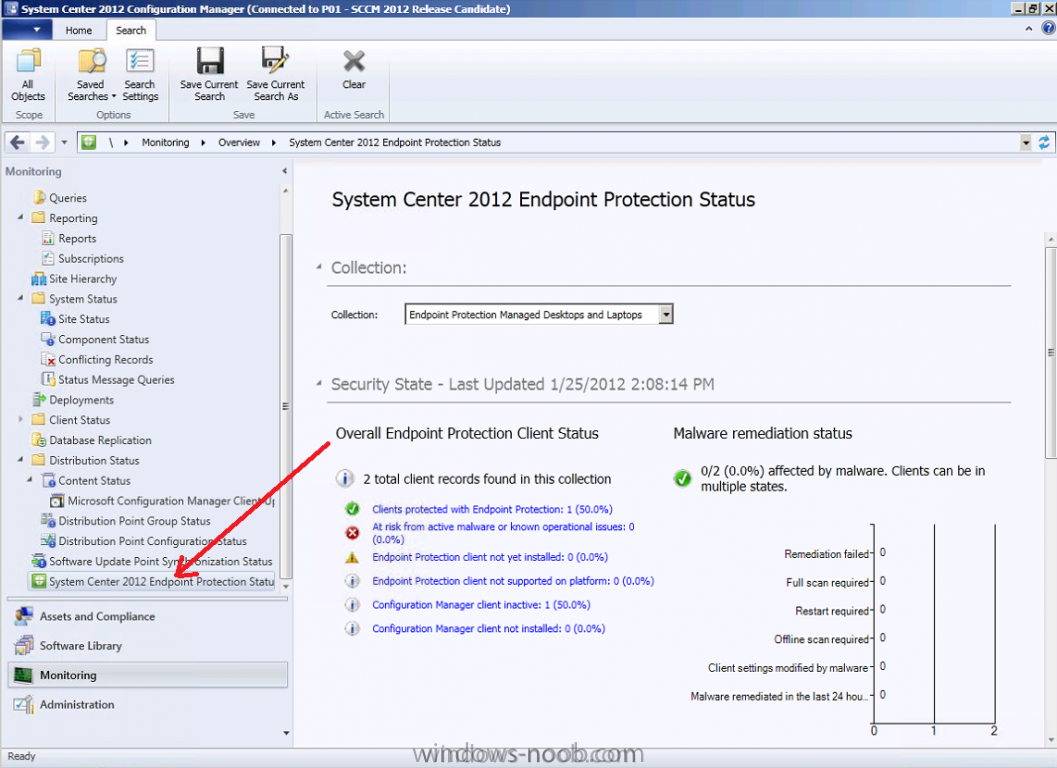Clear the active search
This screenshot has height=768, width=1057.
point(354,69)
